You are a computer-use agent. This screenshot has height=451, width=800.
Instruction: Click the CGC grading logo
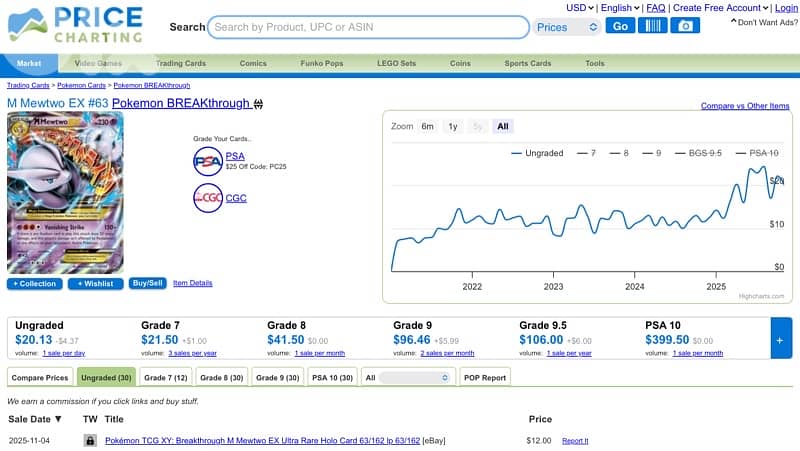(208, 198)
